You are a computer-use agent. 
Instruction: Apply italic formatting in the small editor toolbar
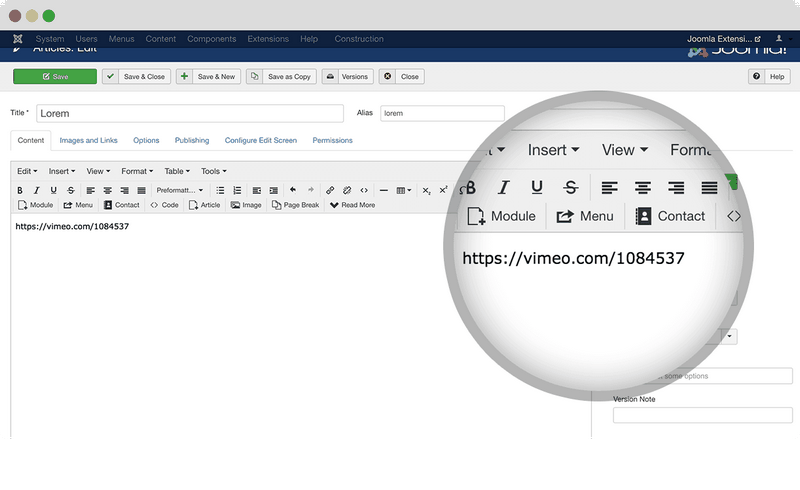click(x=37, y=190)
